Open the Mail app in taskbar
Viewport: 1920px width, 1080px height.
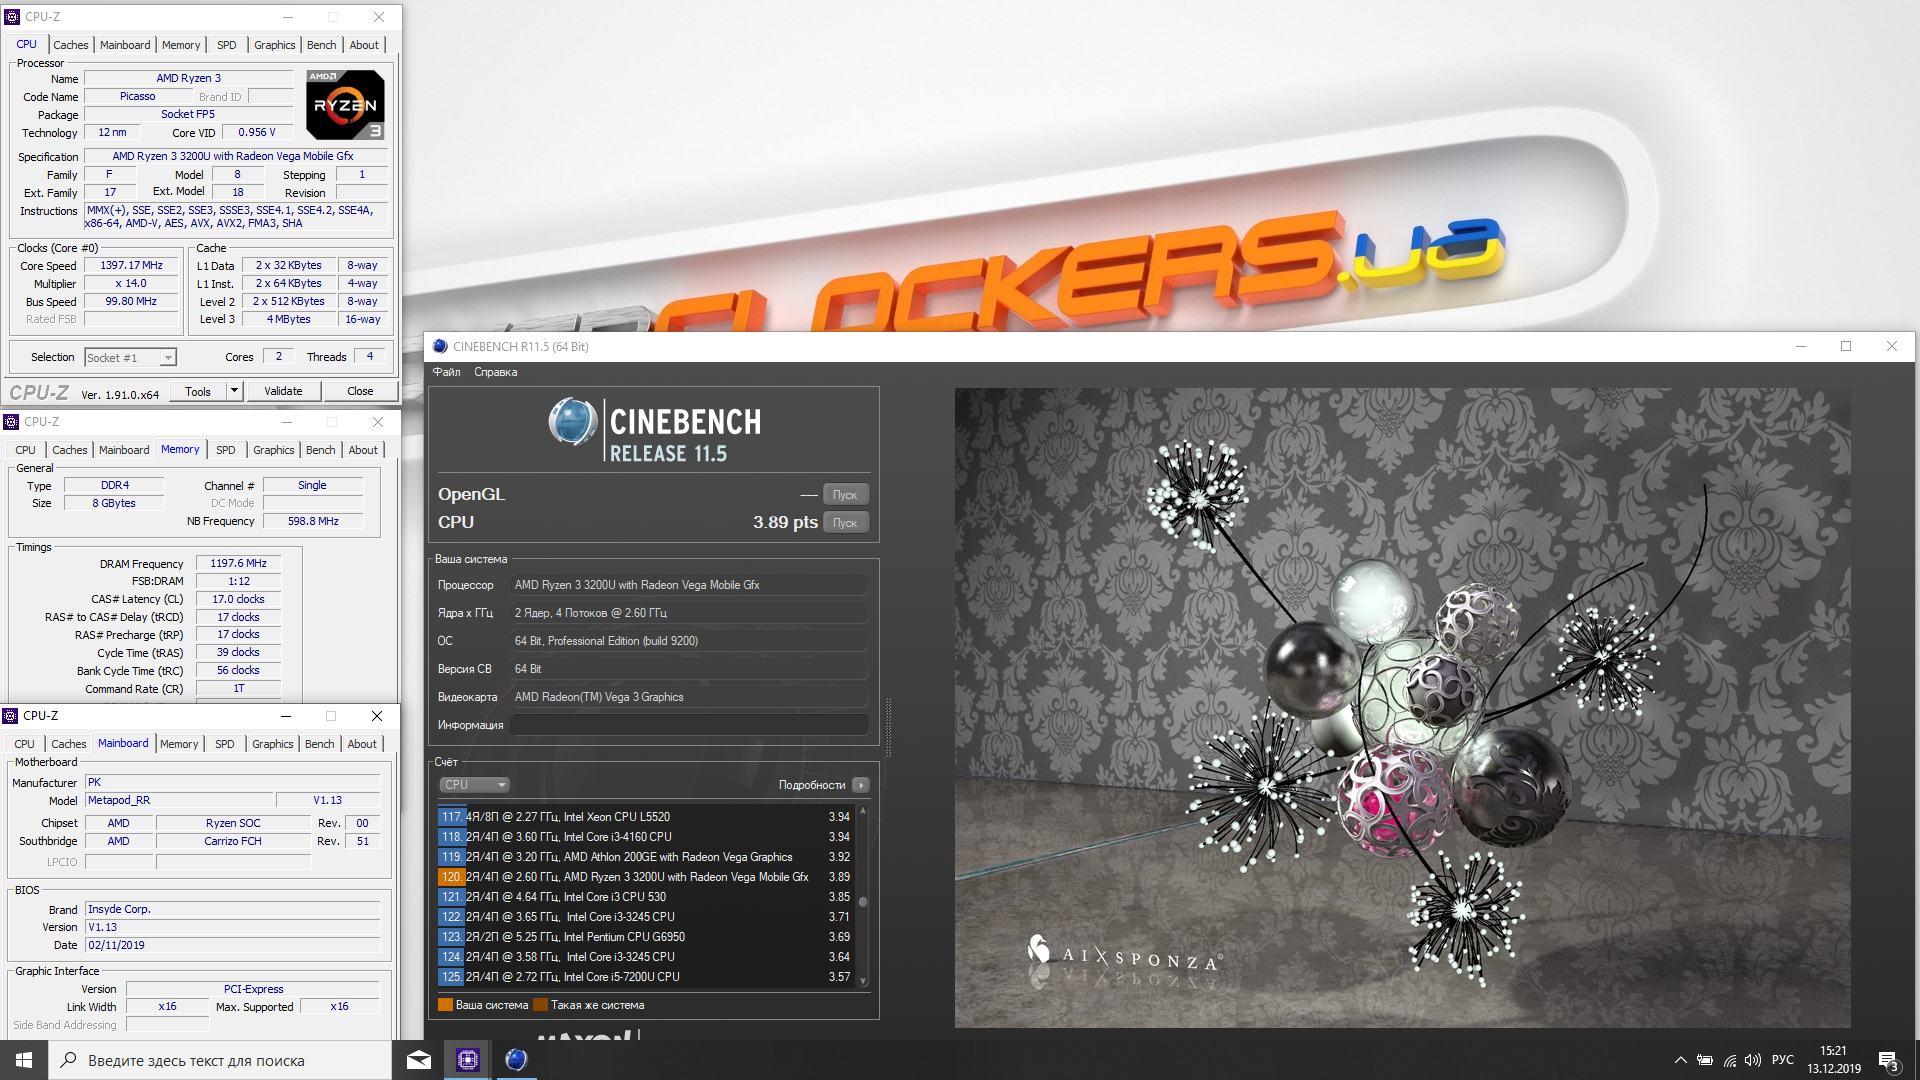point(419,1060)
